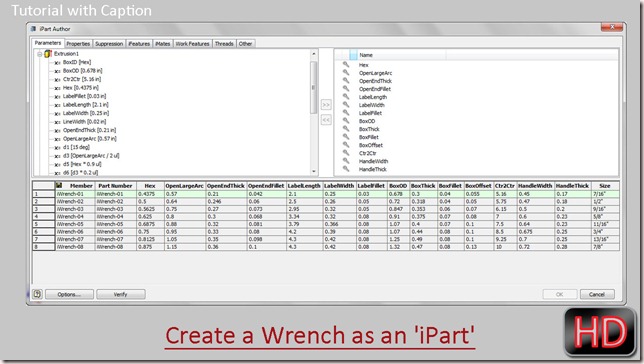The image size is (644, 364).
Task: Click the Extrusion1 feature icon
Action: click(x=48, y=54)
